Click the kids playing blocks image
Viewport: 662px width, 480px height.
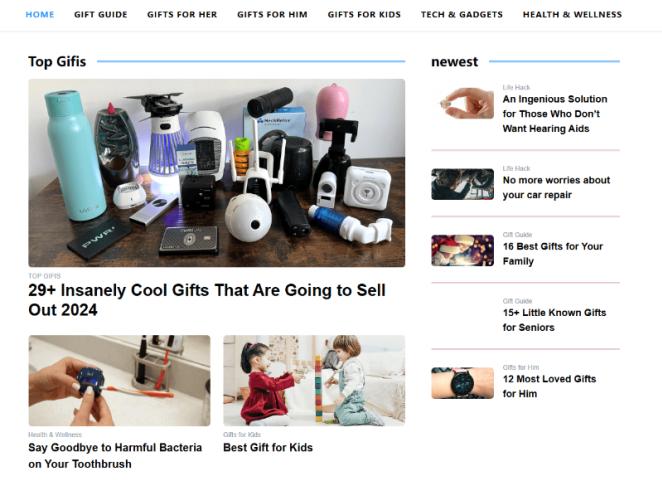click(314, 380)
